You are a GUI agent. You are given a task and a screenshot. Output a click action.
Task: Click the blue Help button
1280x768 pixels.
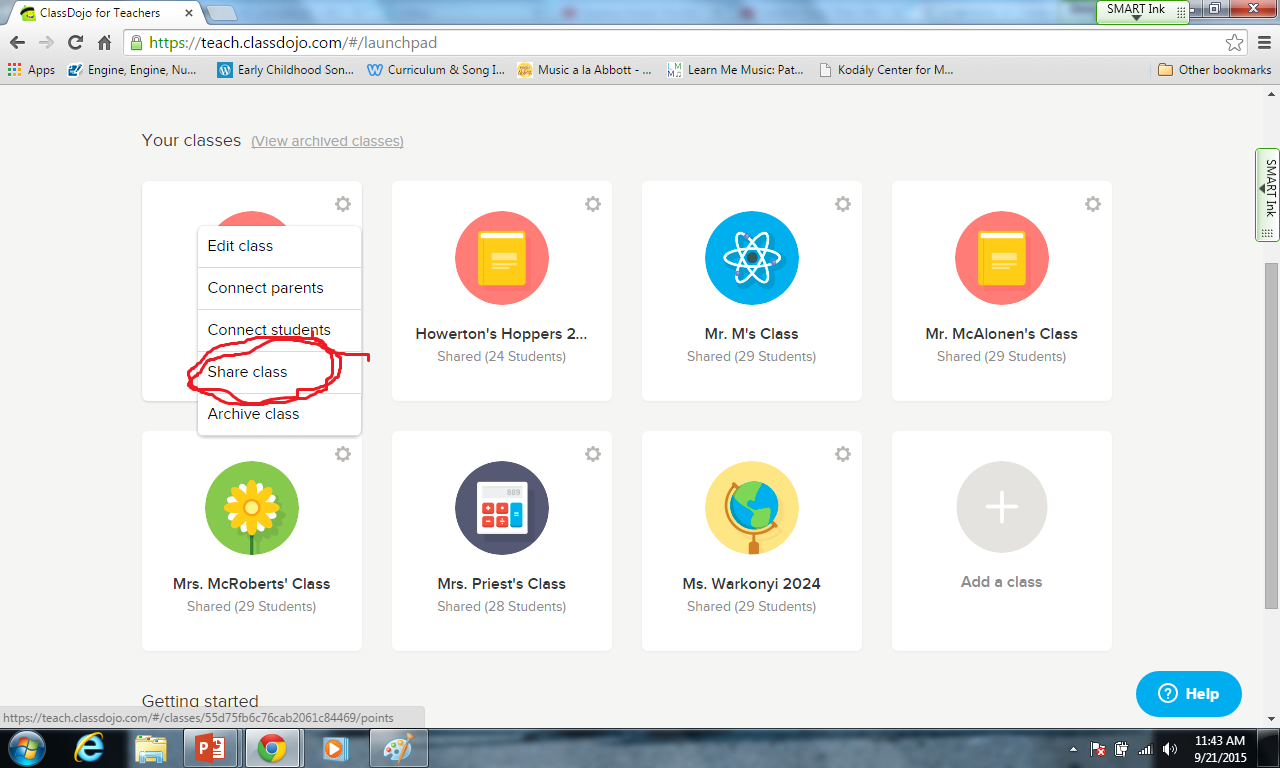(x=1189, y=693)
